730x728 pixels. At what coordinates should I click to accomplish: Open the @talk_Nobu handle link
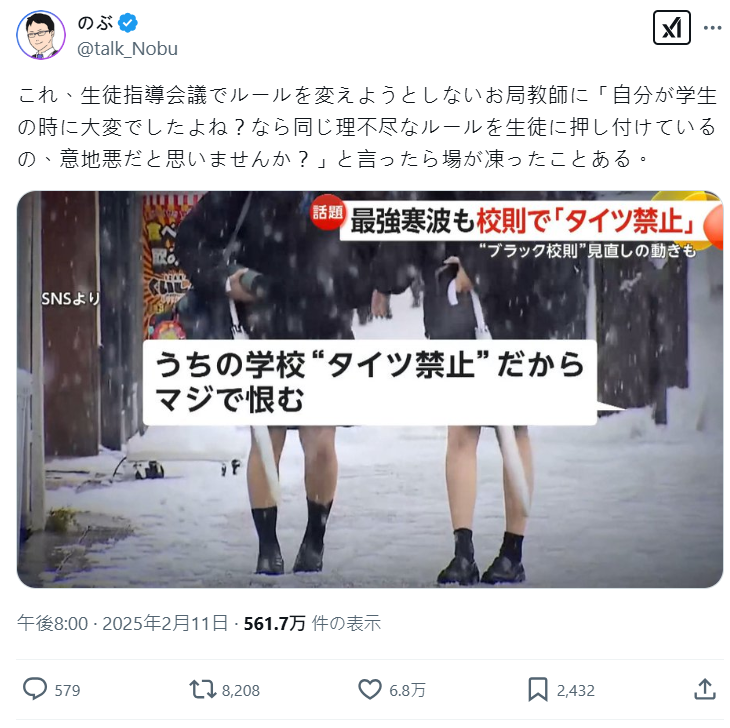[127, 48]
